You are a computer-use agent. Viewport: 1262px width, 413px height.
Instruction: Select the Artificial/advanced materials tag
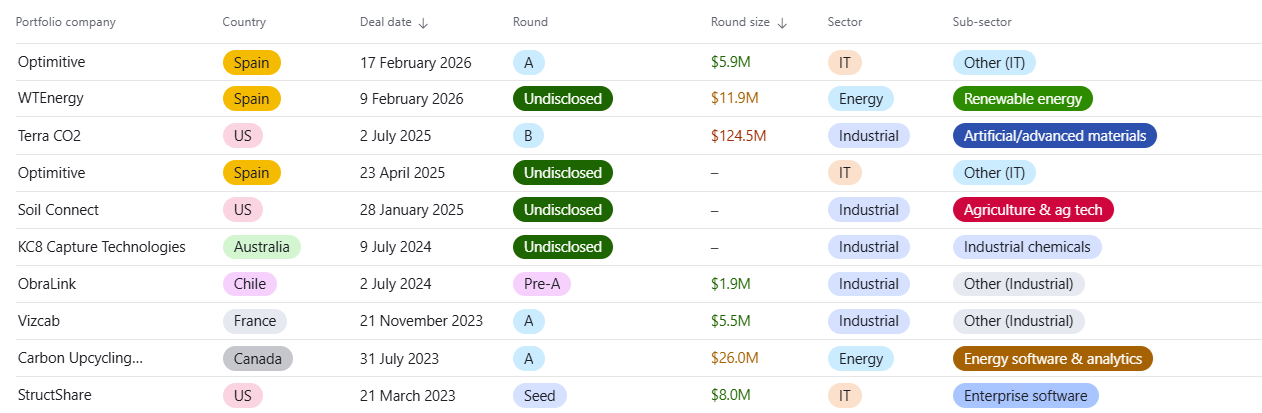[1055, 136]
